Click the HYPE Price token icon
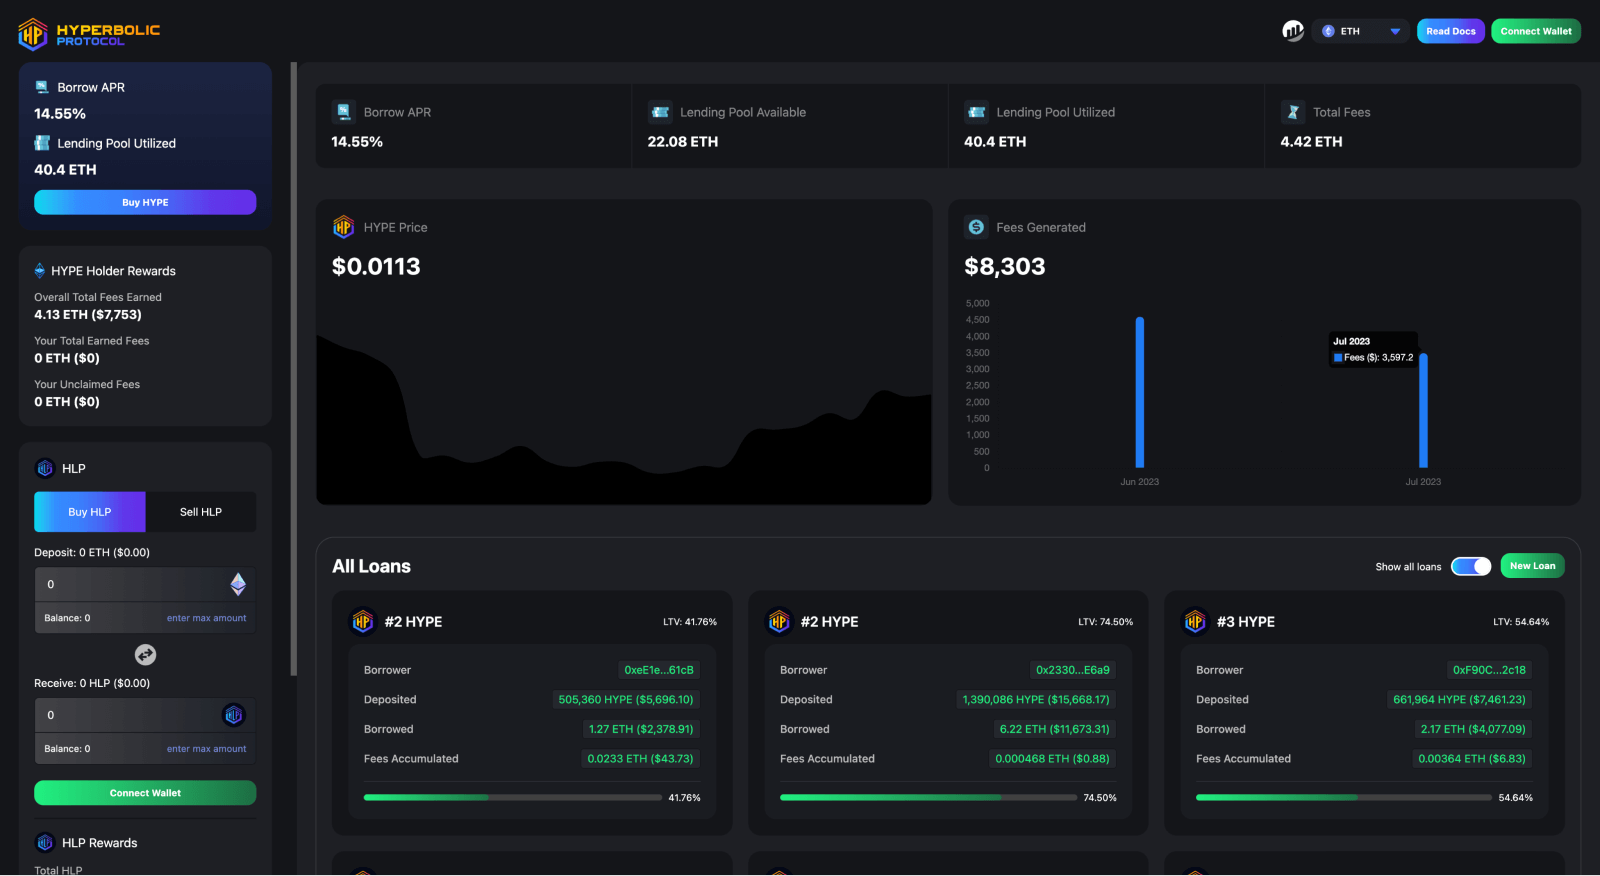This screenshot has width=1600, height=876. coord(343,227)
